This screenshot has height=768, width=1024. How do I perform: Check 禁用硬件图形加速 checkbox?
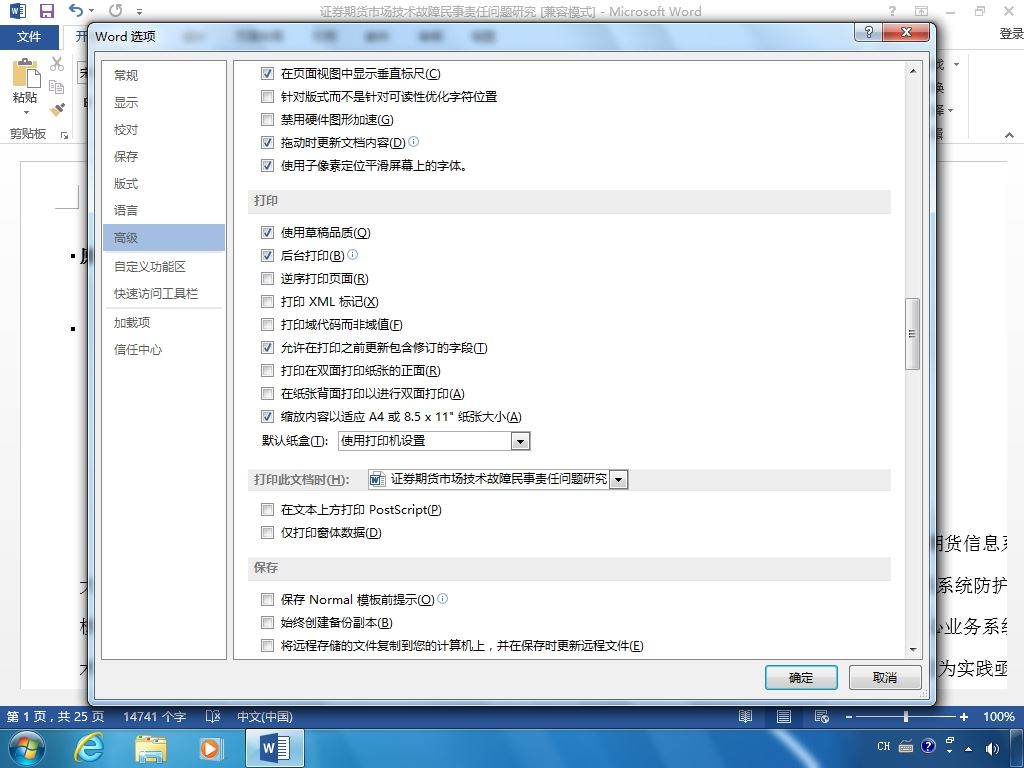(x=267, y=120)
